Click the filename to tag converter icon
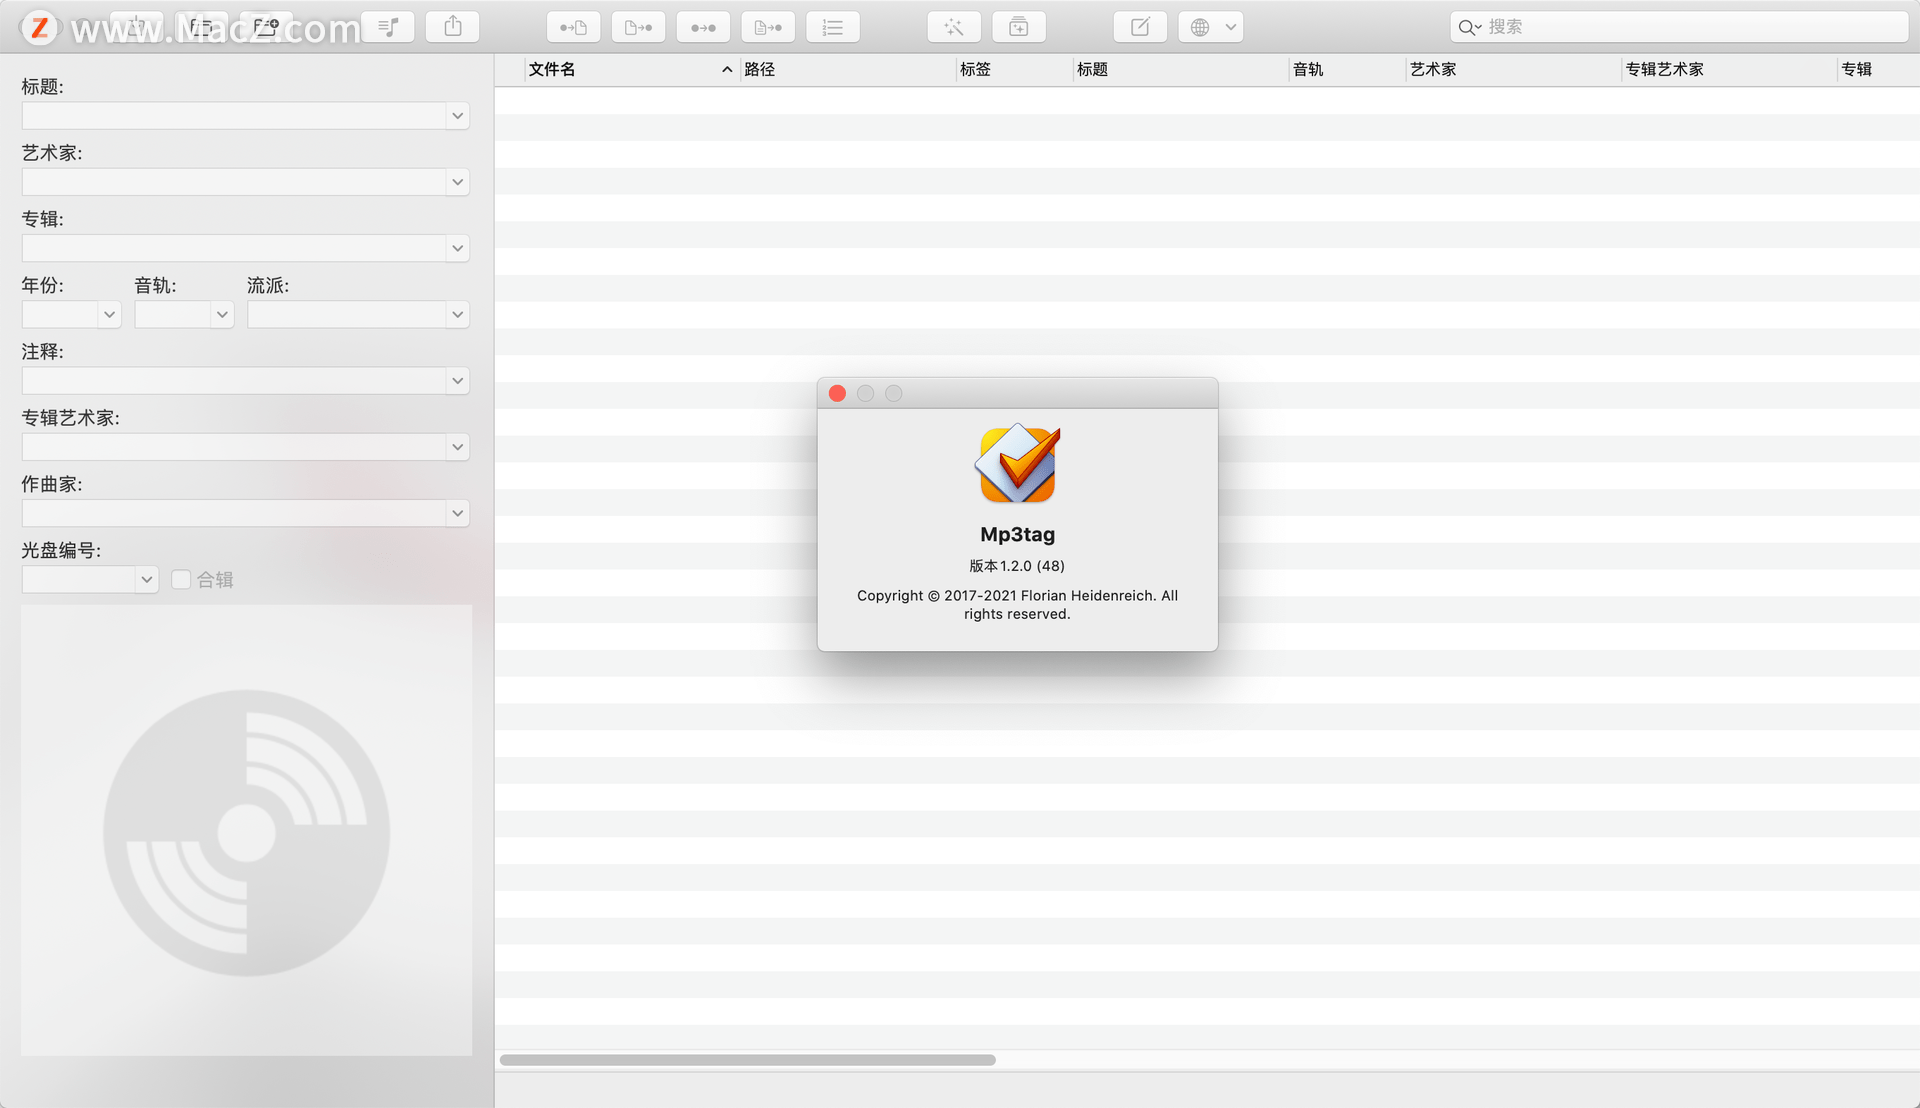The height and width of the screenshot is (1108, 1920). click(x=639, y=27)
